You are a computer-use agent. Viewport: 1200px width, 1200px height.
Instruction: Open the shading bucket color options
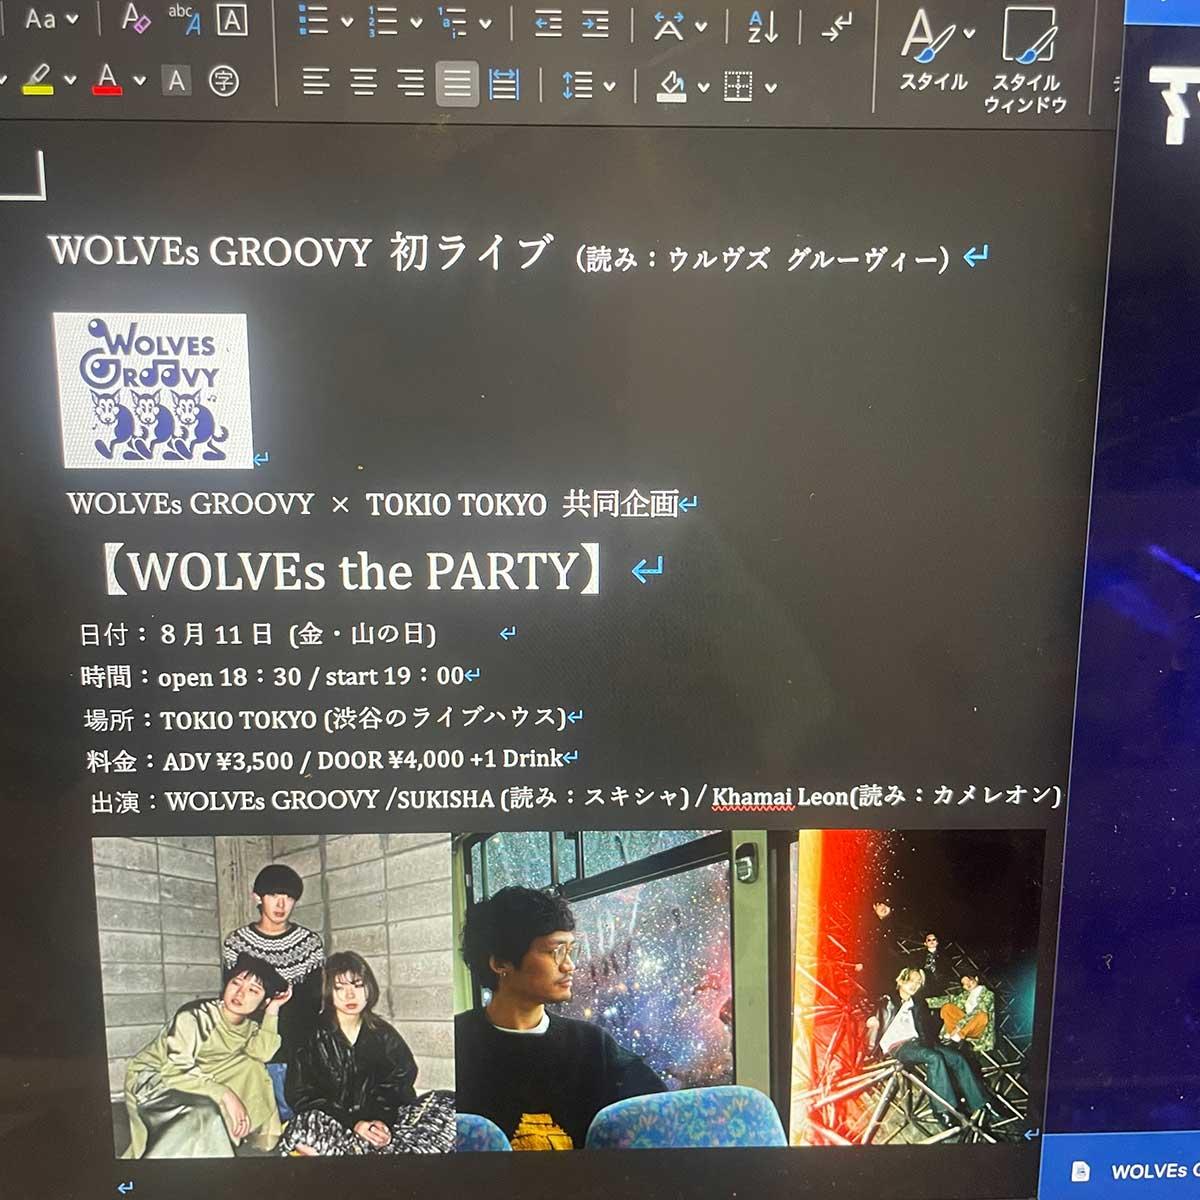702,88
